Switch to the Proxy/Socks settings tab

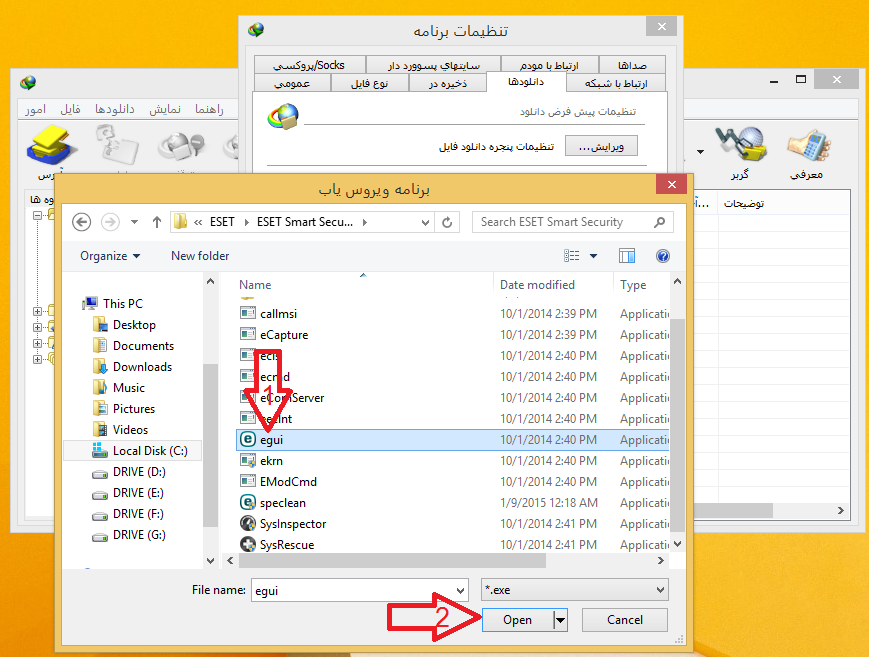(x=309, y=65)
